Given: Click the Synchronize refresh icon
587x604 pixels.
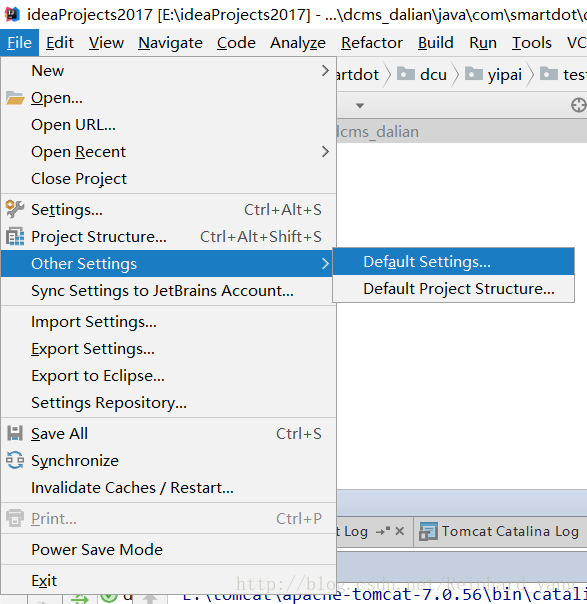Looking at the screenshot, I should [x=15, y=460].
